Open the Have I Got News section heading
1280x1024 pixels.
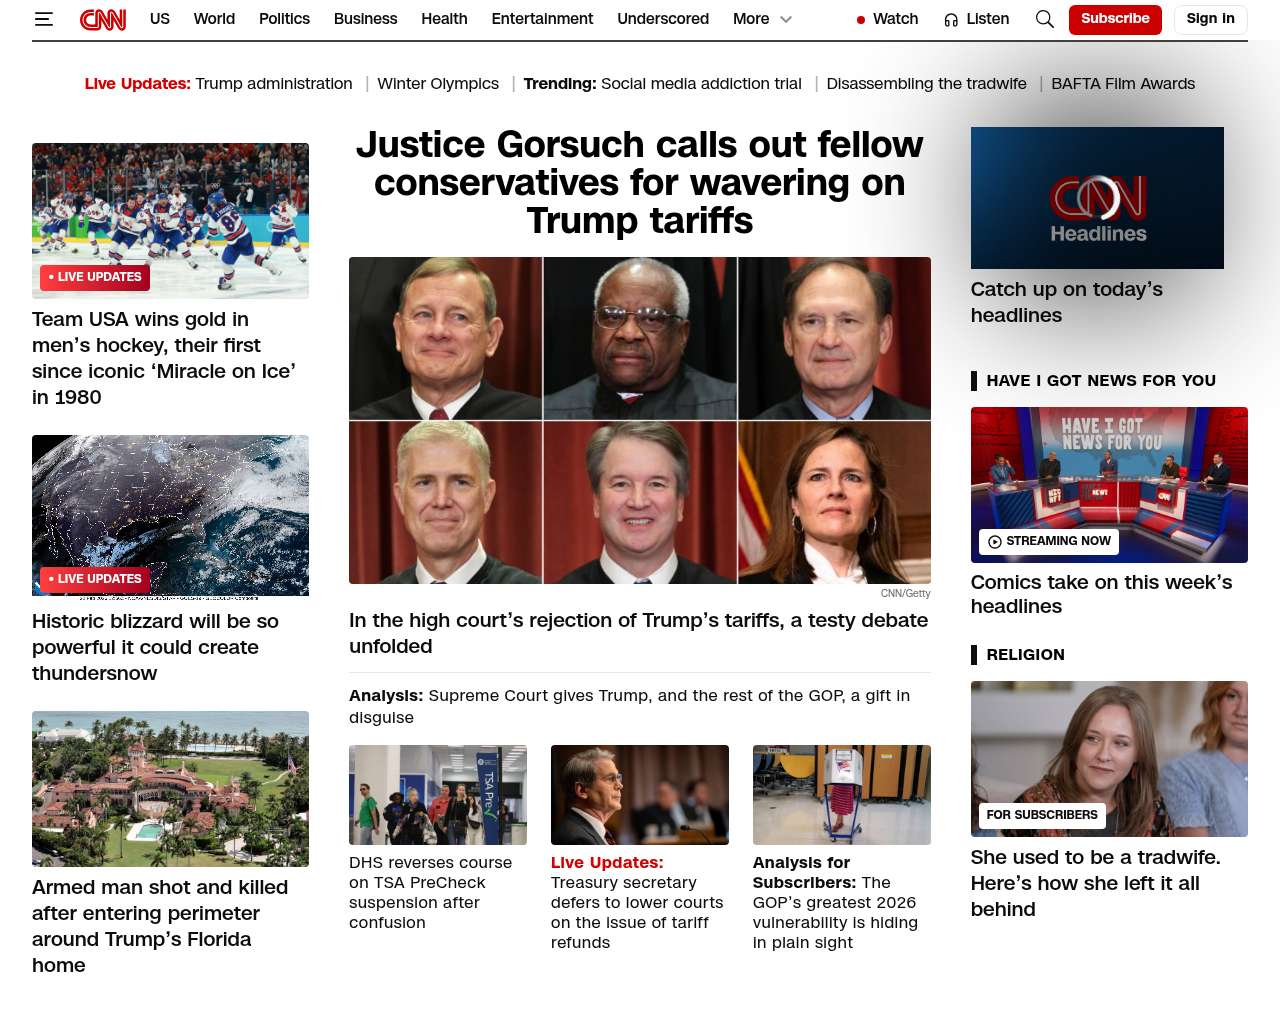1101,381
